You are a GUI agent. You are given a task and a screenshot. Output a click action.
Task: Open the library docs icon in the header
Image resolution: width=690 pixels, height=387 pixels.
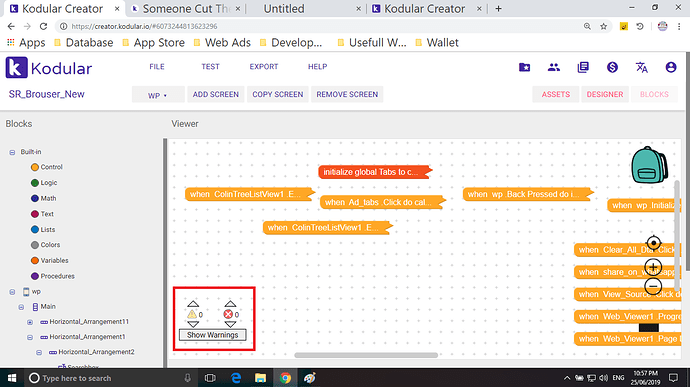pyautogui.click(x=583, y=67)
